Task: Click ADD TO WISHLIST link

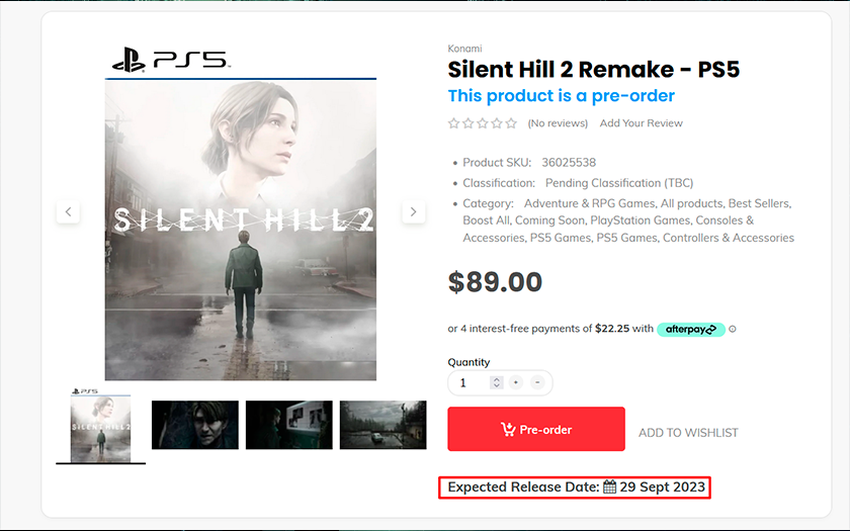Action: pos(688,433)
